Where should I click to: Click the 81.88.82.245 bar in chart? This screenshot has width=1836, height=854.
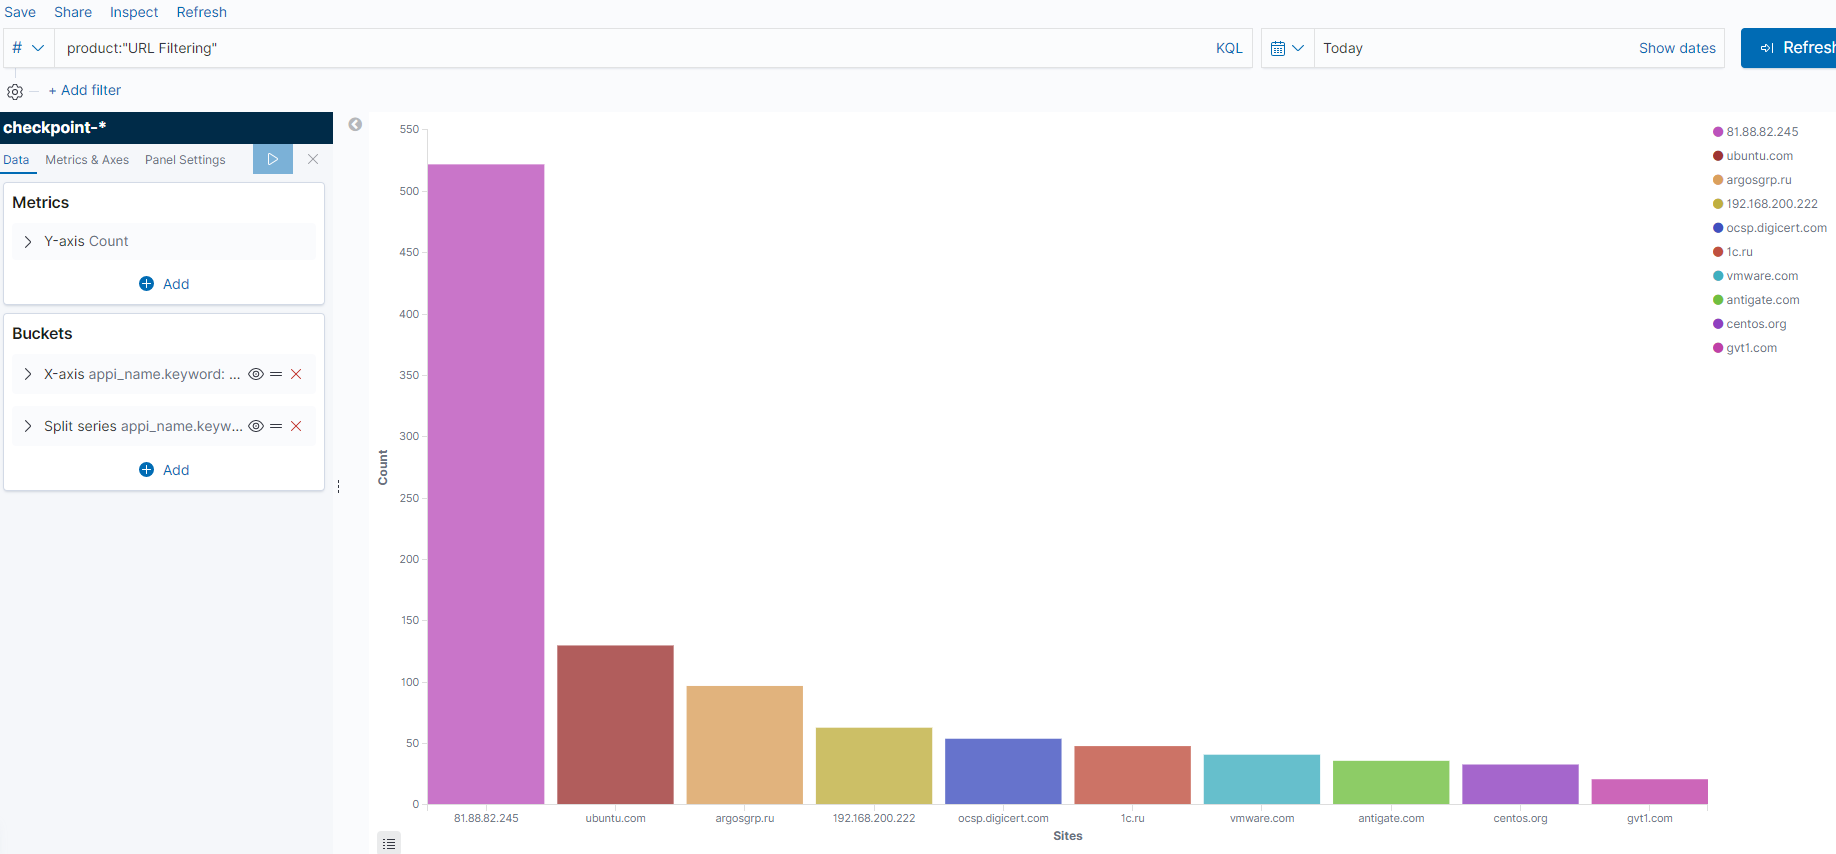[x=486, y=484]
